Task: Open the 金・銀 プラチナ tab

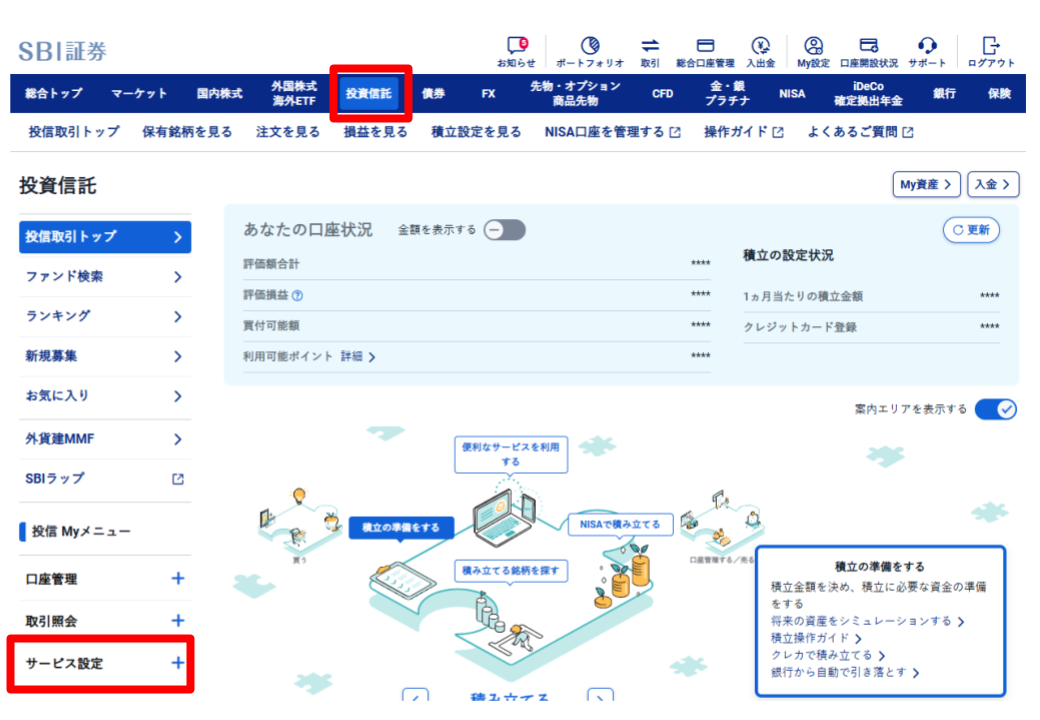Action: click(x=728, y=93)
